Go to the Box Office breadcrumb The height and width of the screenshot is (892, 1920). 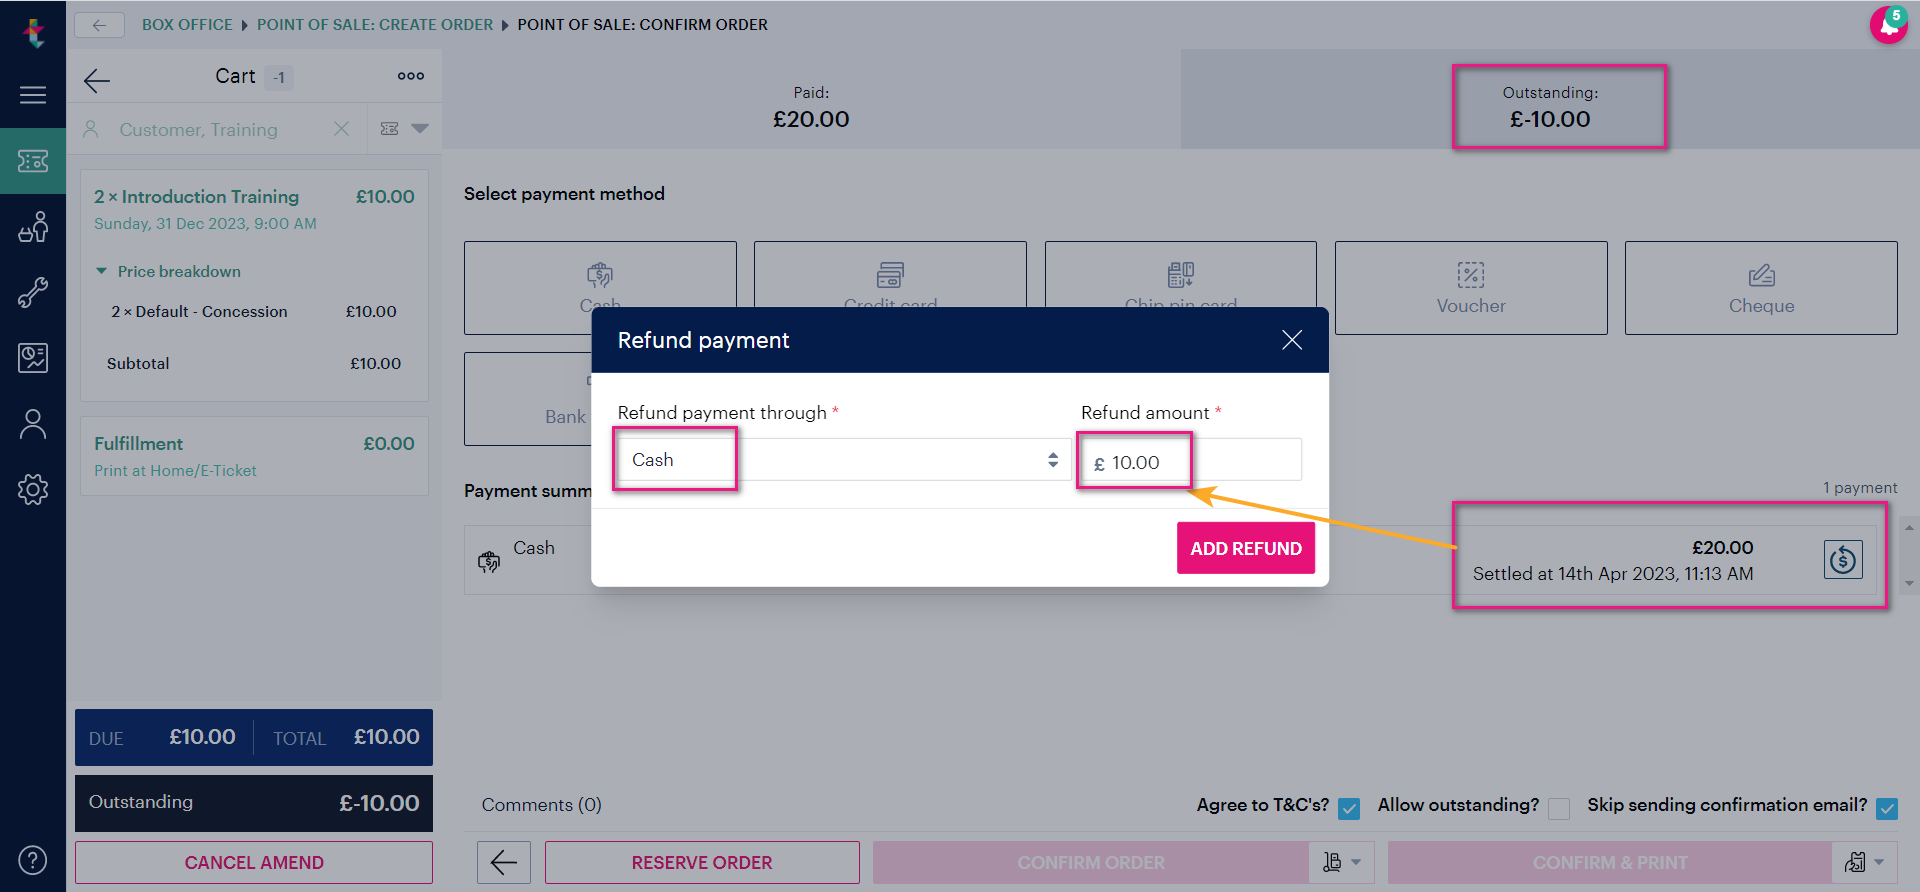click(187, 25)
